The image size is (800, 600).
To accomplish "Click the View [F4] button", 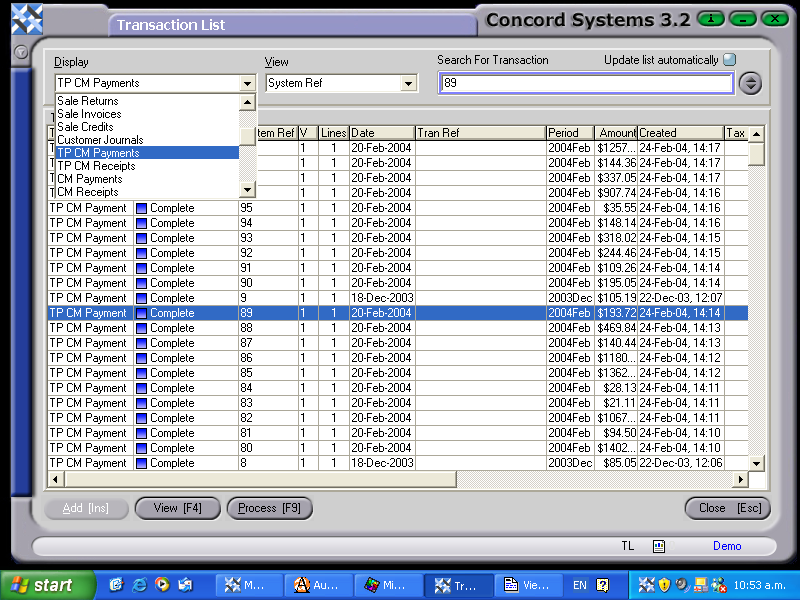I will point(177,508).
